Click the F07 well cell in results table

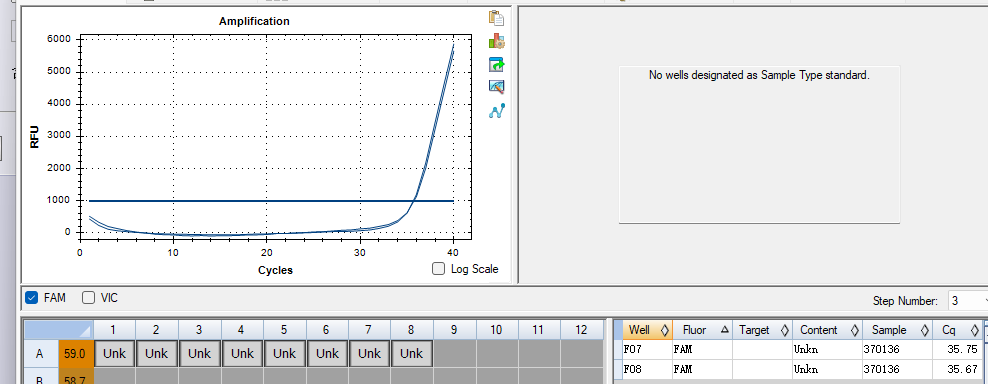pos(648,349)
